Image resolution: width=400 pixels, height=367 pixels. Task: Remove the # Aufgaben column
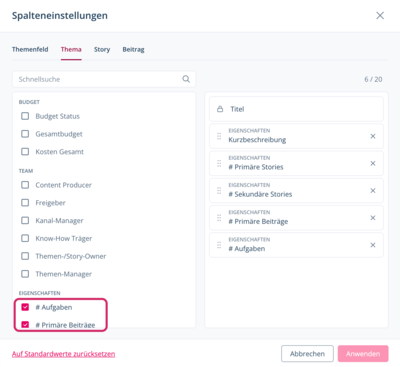click(373, 245)
